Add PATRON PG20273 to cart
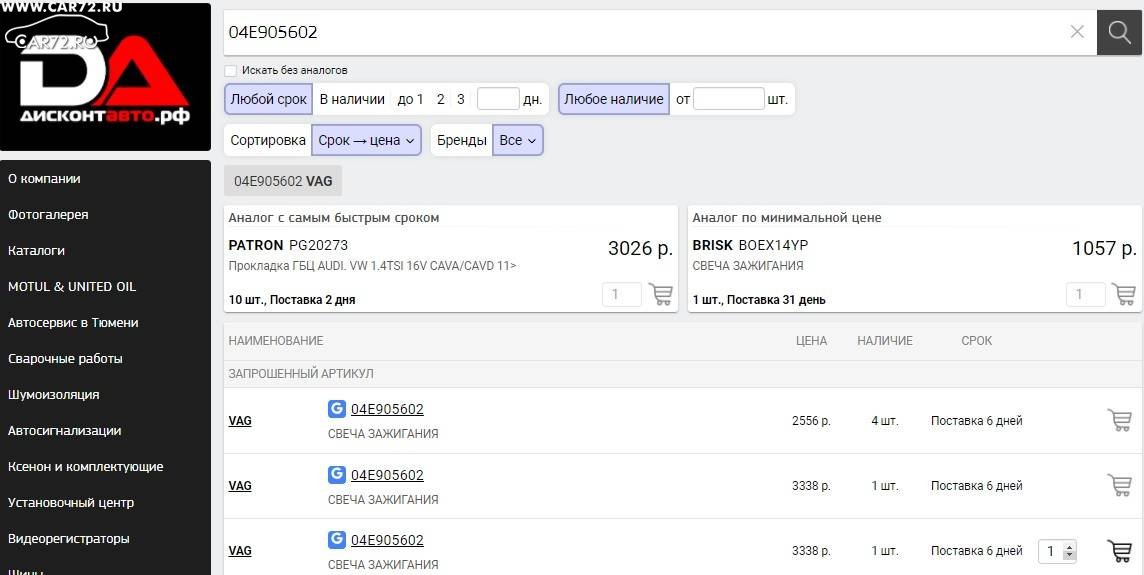Image resolution: width=1144 pixels, height=575 pixels. click(x=661, y=295)
